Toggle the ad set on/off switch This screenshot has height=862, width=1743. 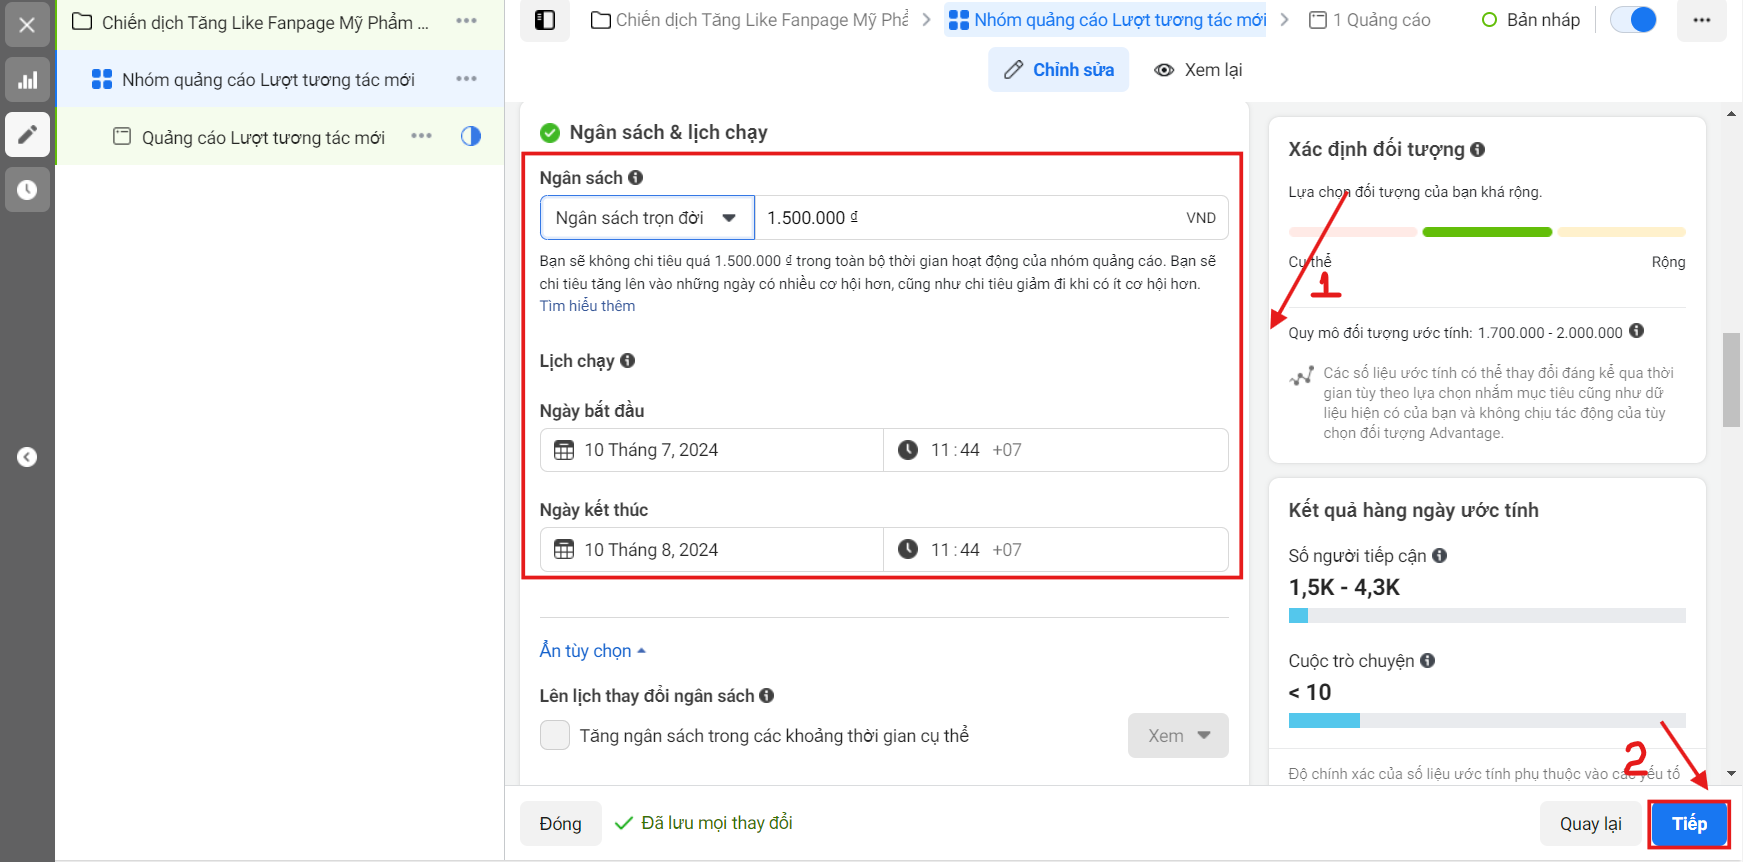[x=1633, y=20]
